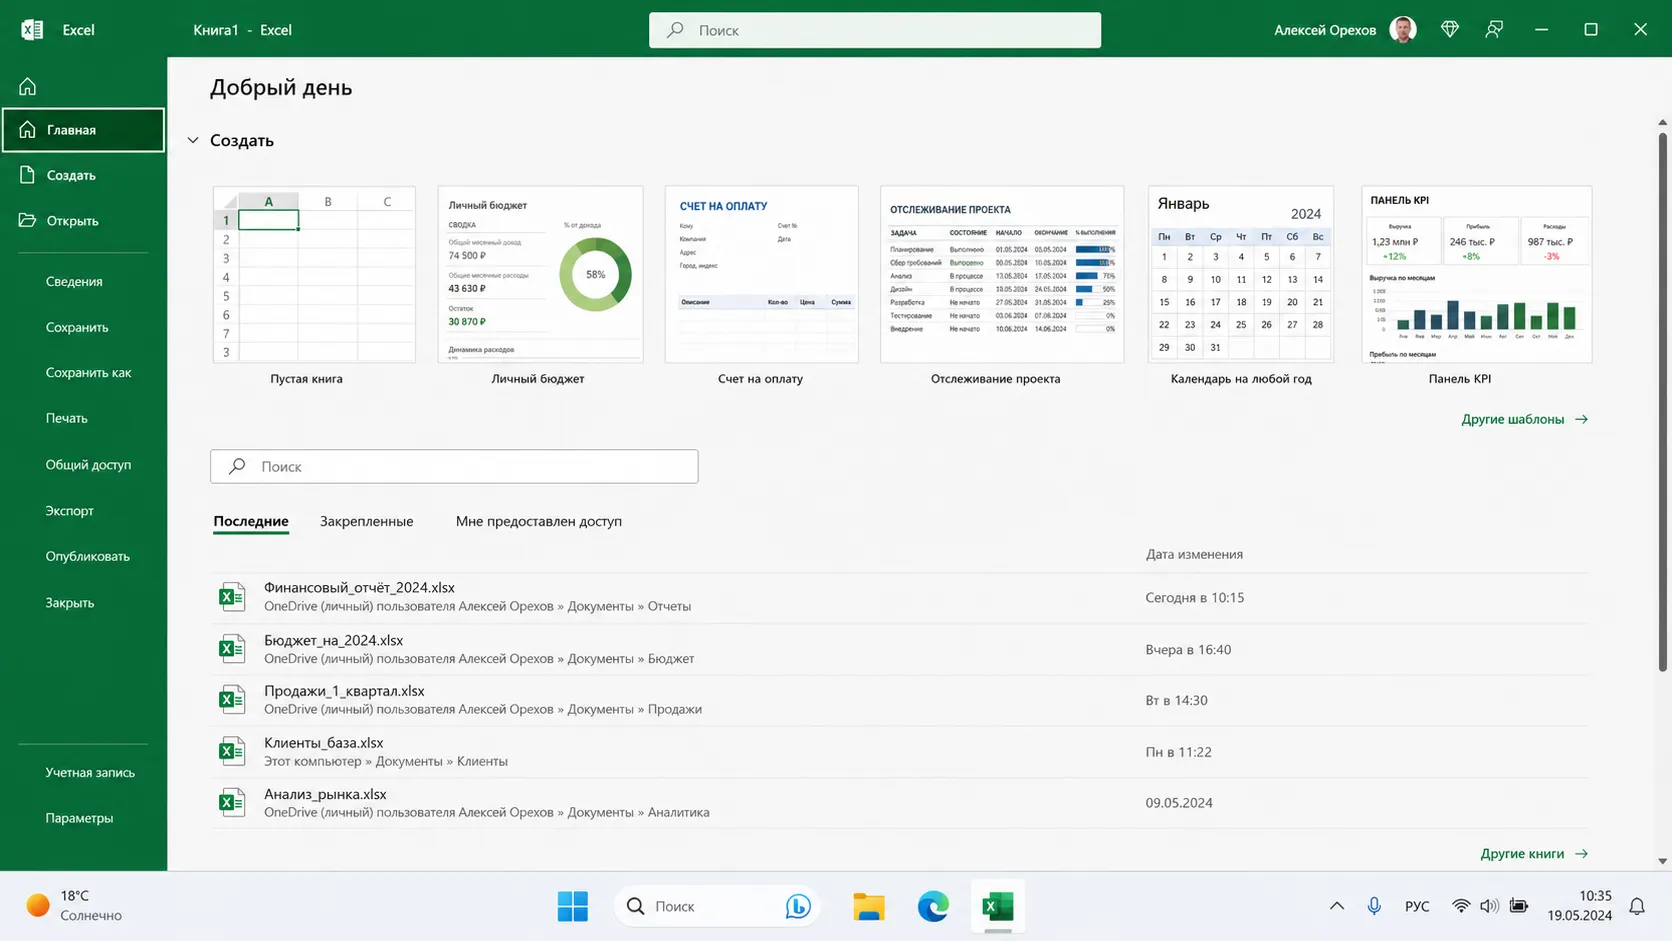Open Учетная запись in sidebar
Viewport: 1672px width, 941px height.
[x=90, y=772]
